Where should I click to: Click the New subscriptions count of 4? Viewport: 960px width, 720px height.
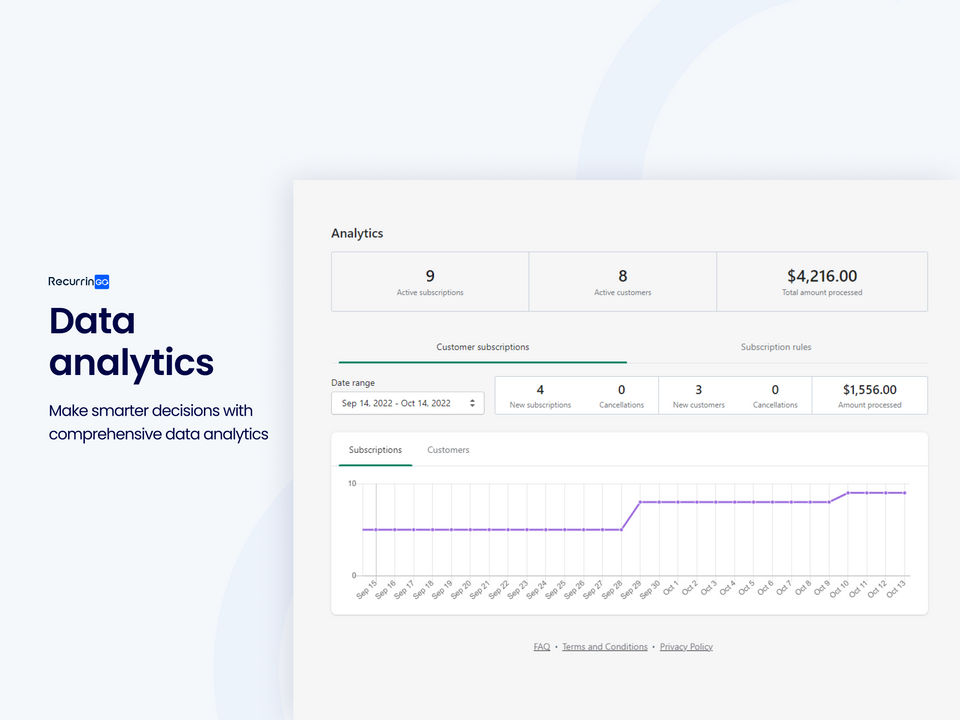[x=540, y=390]
